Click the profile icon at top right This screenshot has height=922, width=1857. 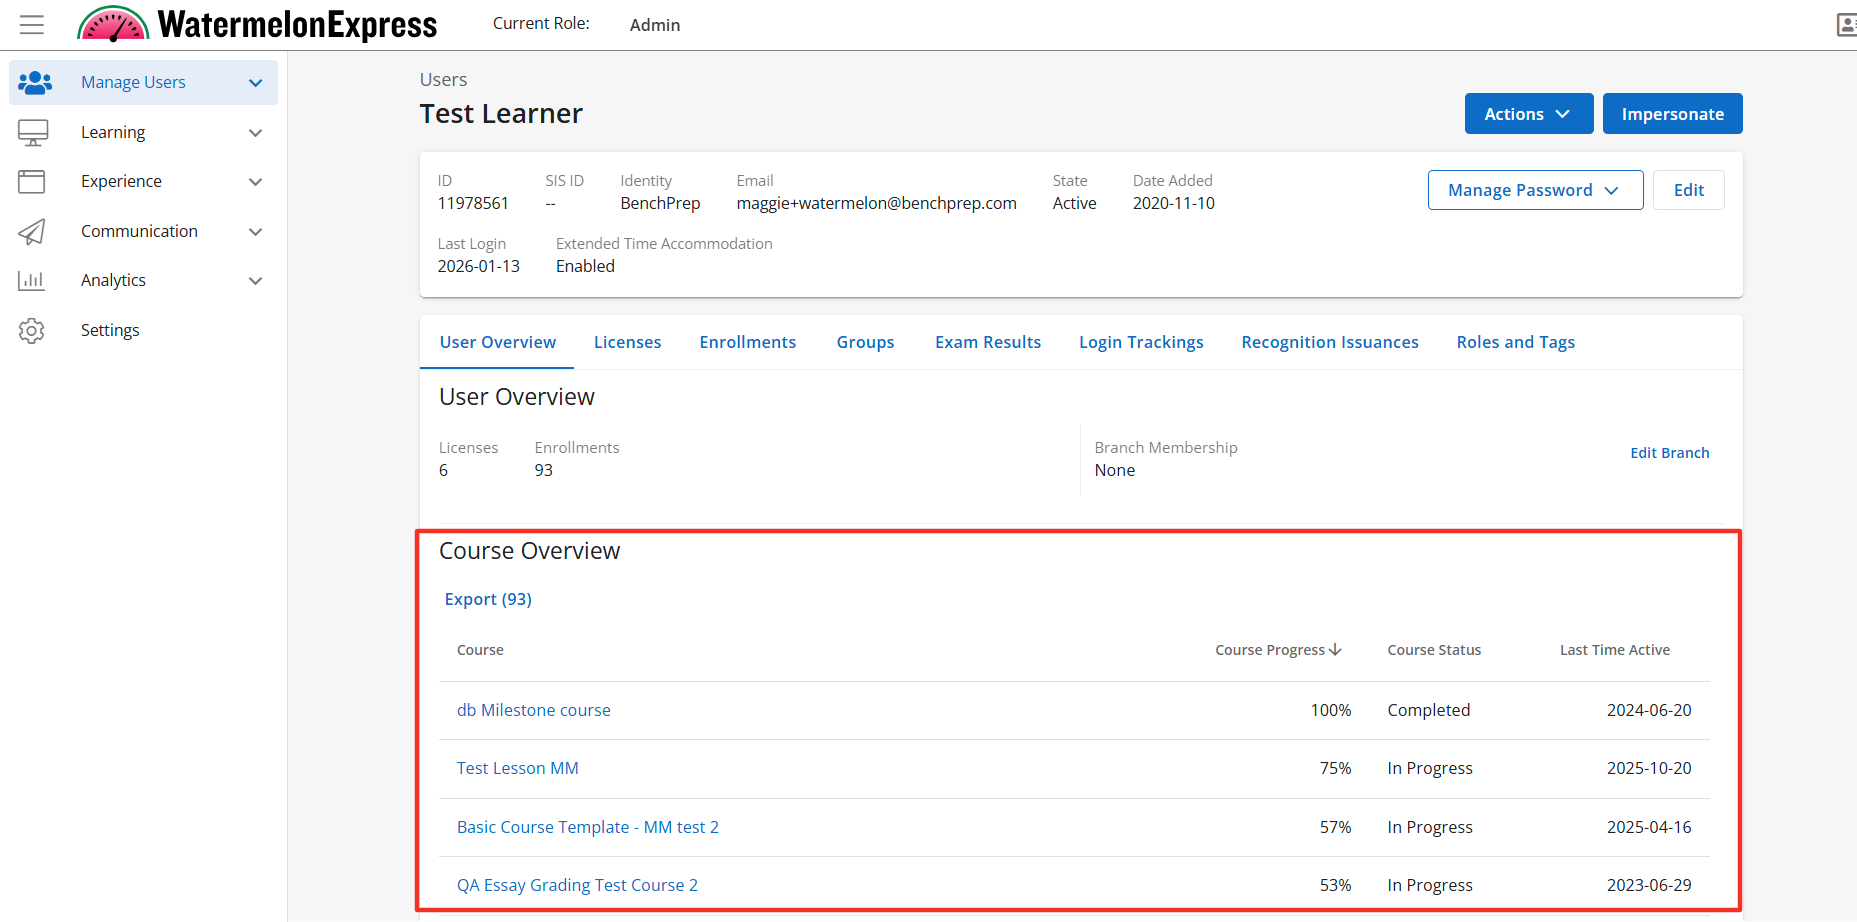pos(1846,25)
